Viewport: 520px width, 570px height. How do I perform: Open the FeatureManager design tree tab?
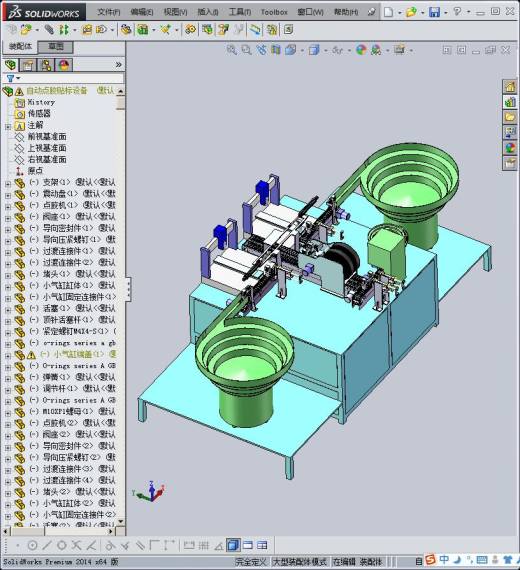11,65
